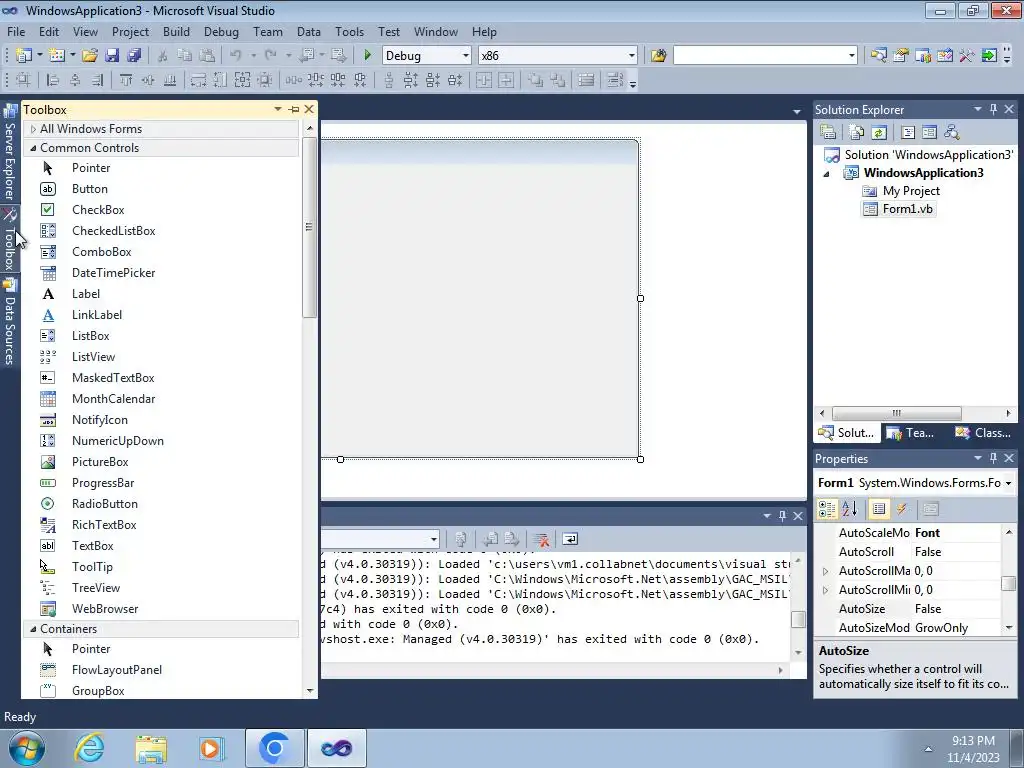
Task: Select the RadioButton control in Toolbox
Action: [x=104, y=504]
